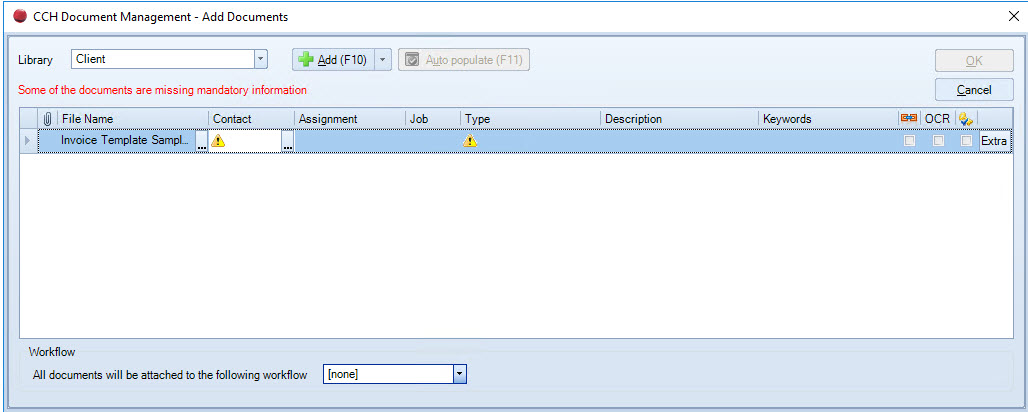This screenshot has height=412, width=1028.
Task: Click the Assignment cell in the invoice row
Action: click(x=349, y=141)
